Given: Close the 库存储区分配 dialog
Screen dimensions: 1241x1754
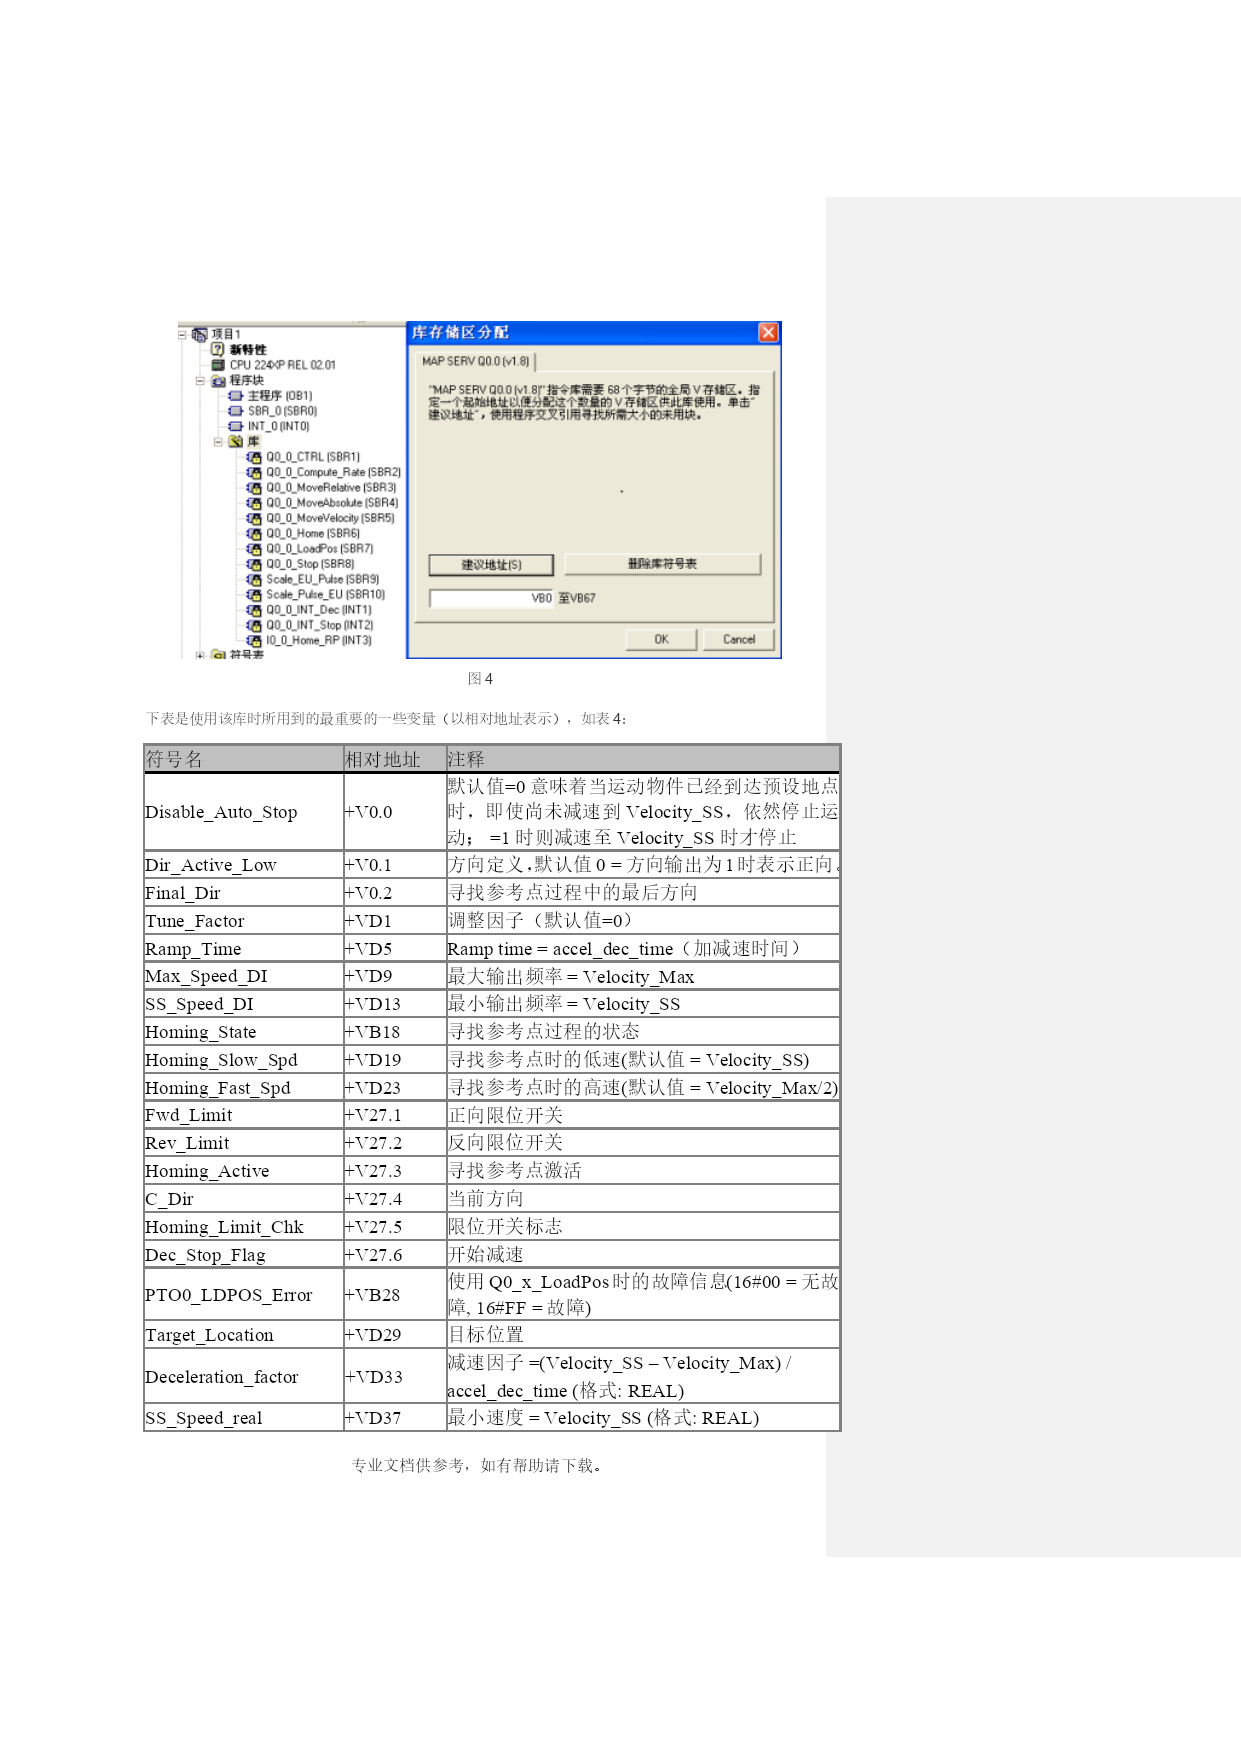Looking at the screenshot, I should point(768,332).
